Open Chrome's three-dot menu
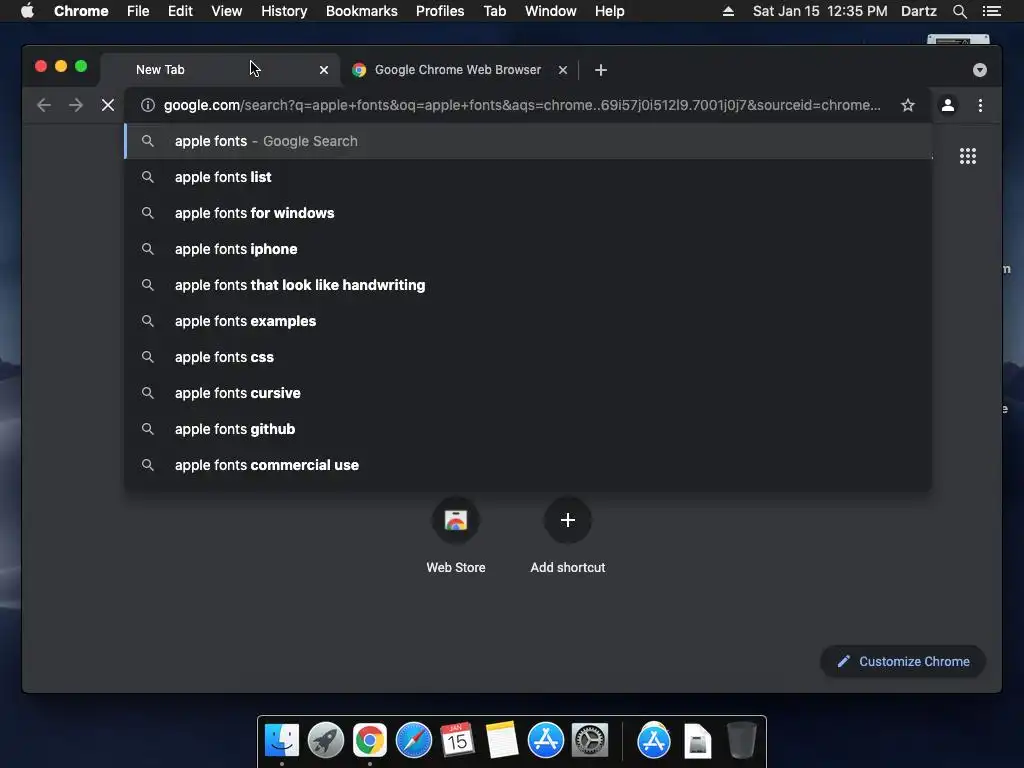This screenshot has width=1024, height=768. 980,105
